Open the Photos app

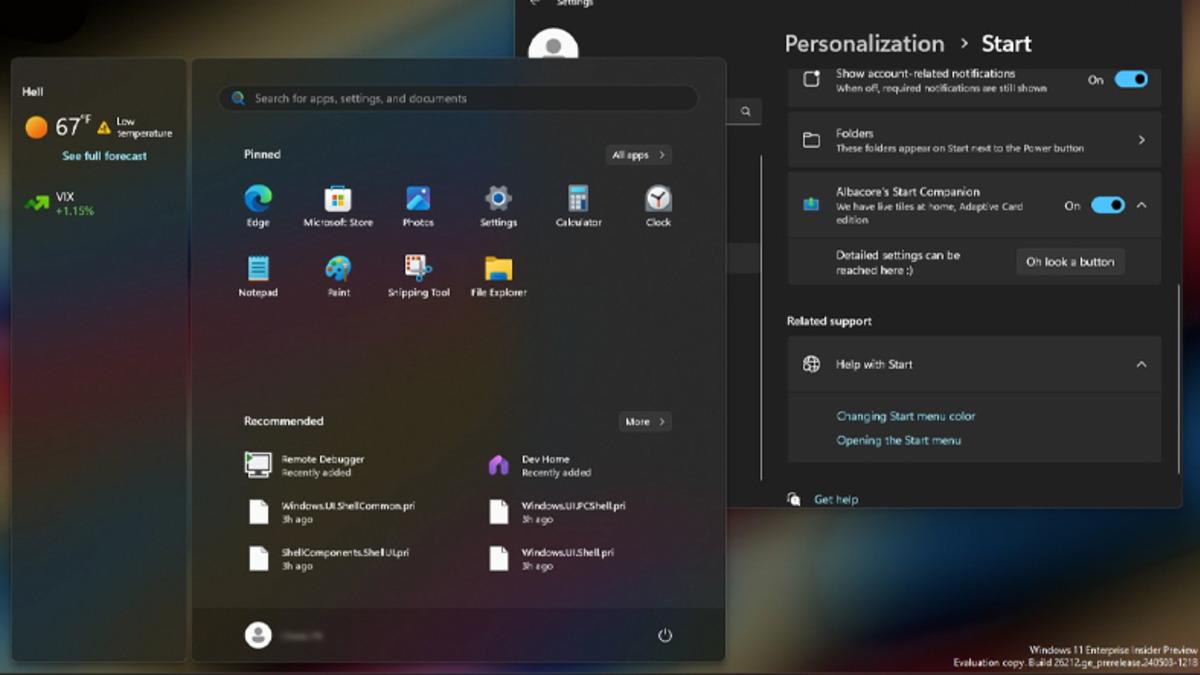tap(418, 199)
